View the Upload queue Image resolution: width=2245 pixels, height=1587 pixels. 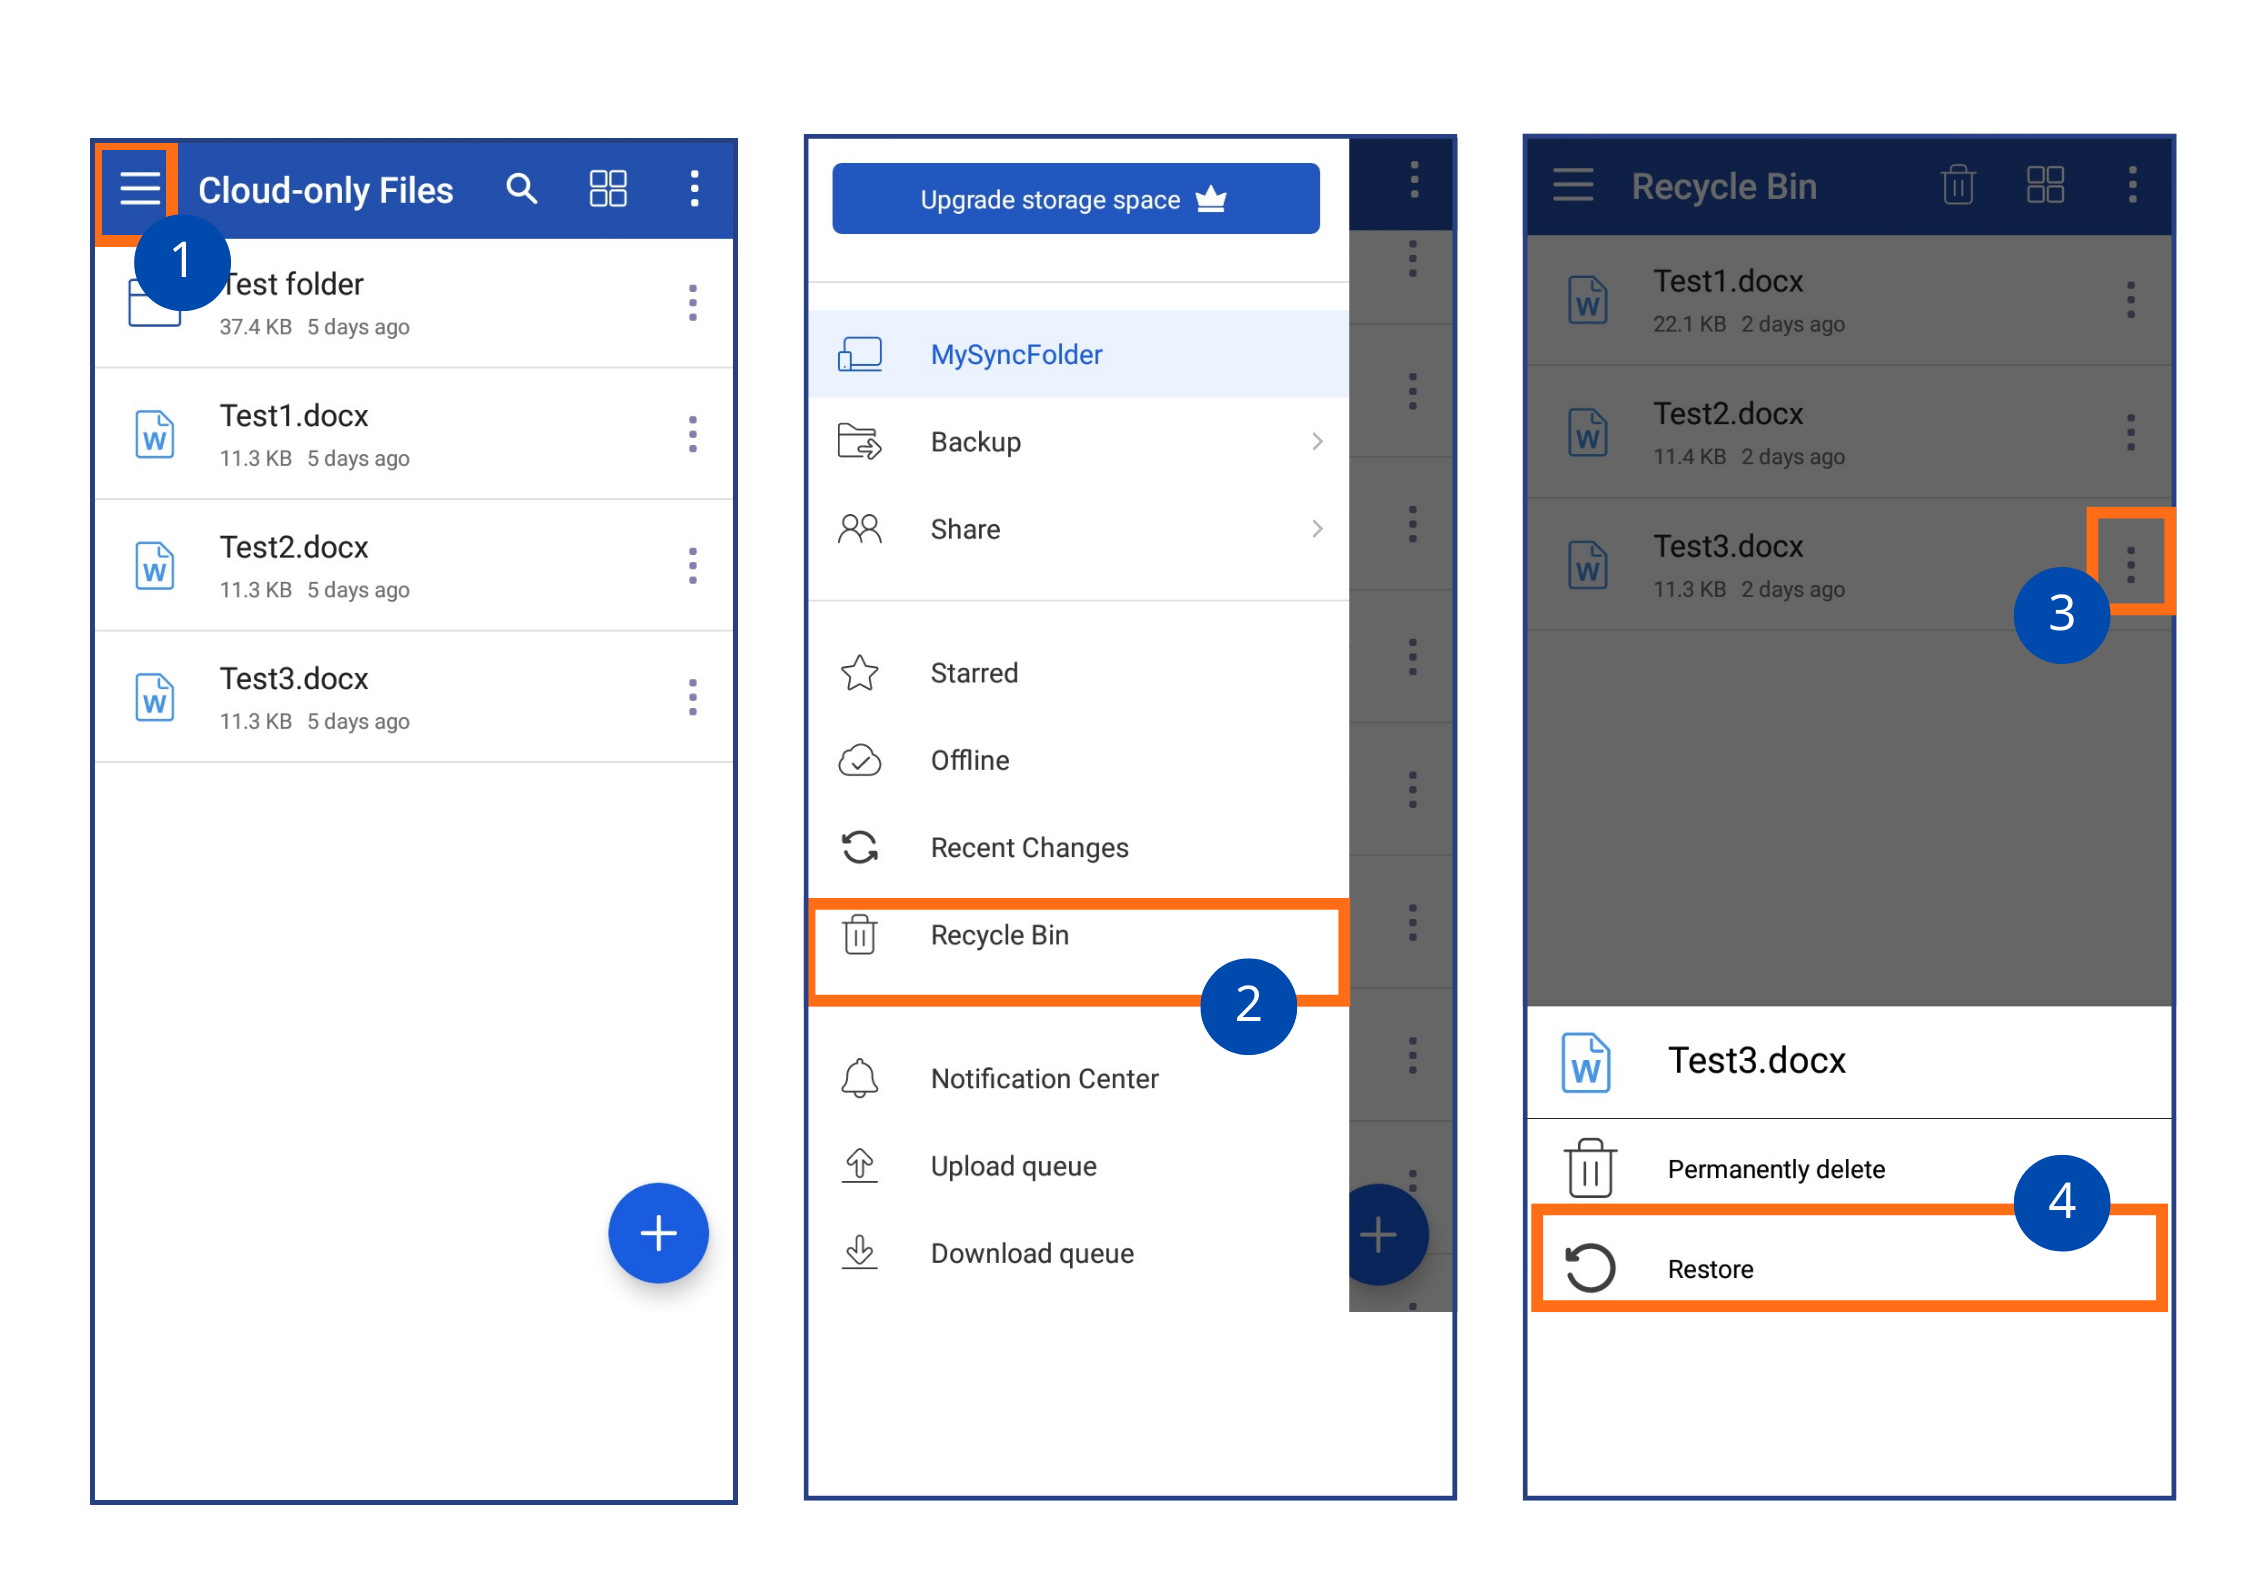pos(1078,1166)
